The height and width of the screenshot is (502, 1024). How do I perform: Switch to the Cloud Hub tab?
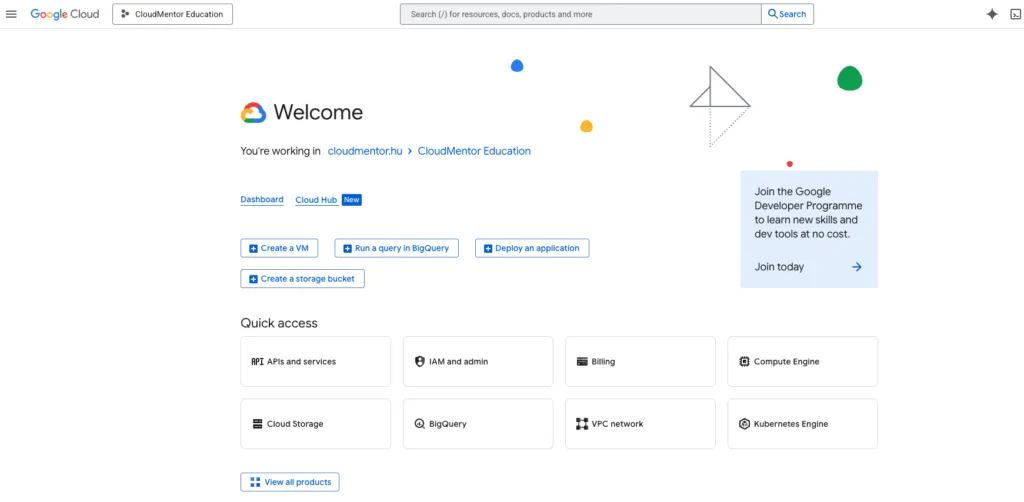point(316,200)
